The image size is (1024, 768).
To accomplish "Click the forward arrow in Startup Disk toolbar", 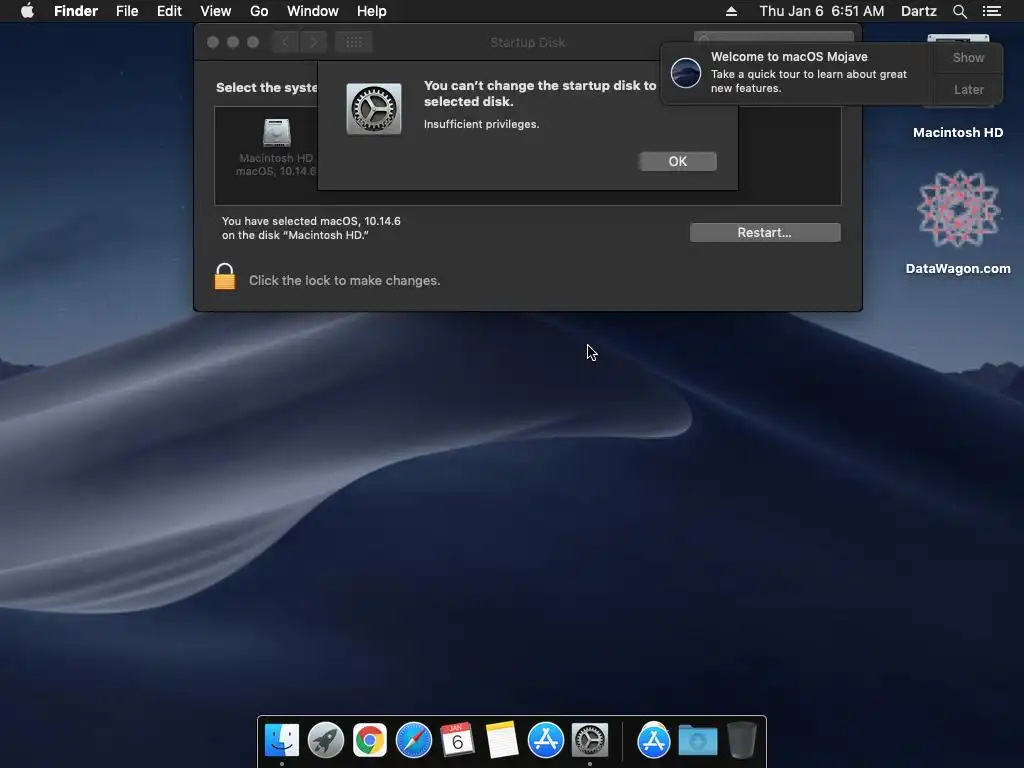I will click(x=313, y=42).
